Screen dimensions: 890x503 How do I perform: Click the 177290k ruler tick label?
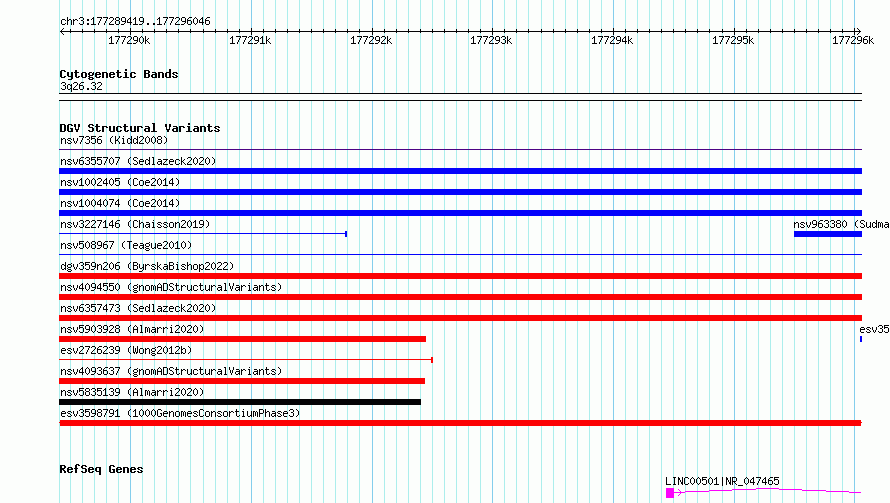tap(129, 40)
